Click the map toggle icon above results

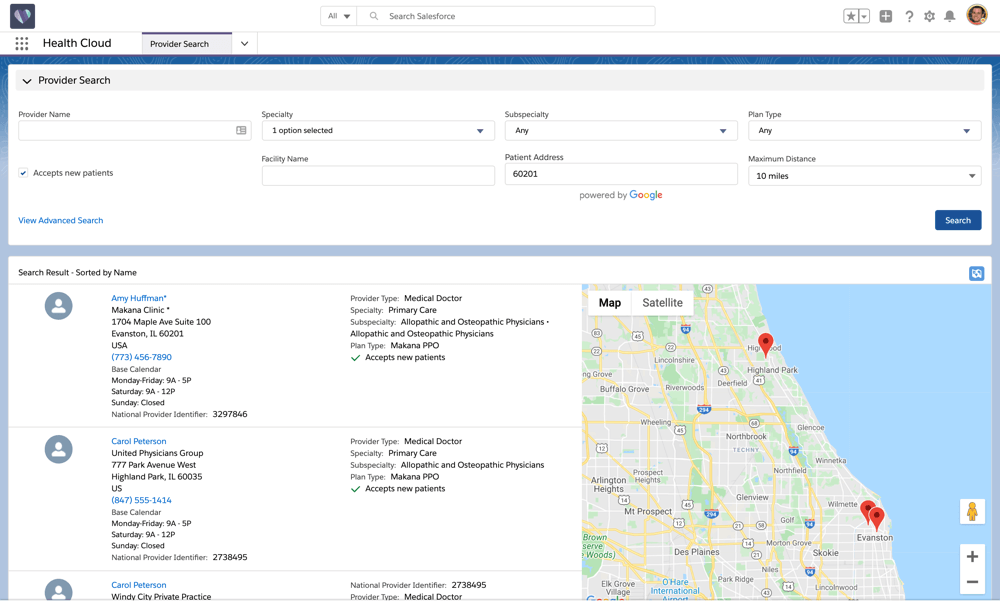click(x=976, y=273)
